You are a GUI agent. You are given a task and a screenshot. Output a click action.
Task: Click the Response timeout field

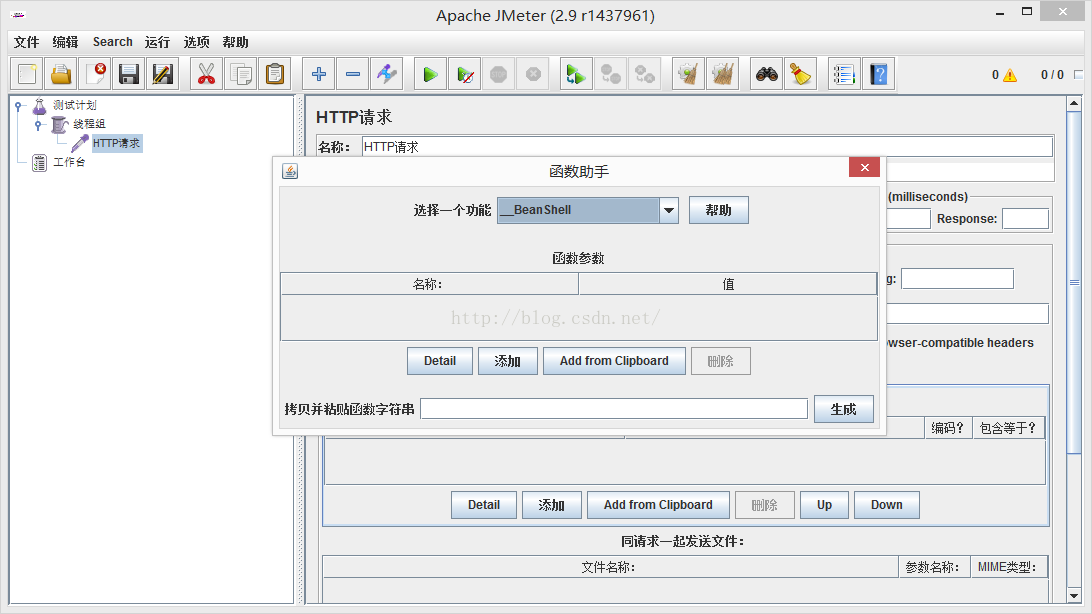pyautogui.click(x=1025, y=219)
